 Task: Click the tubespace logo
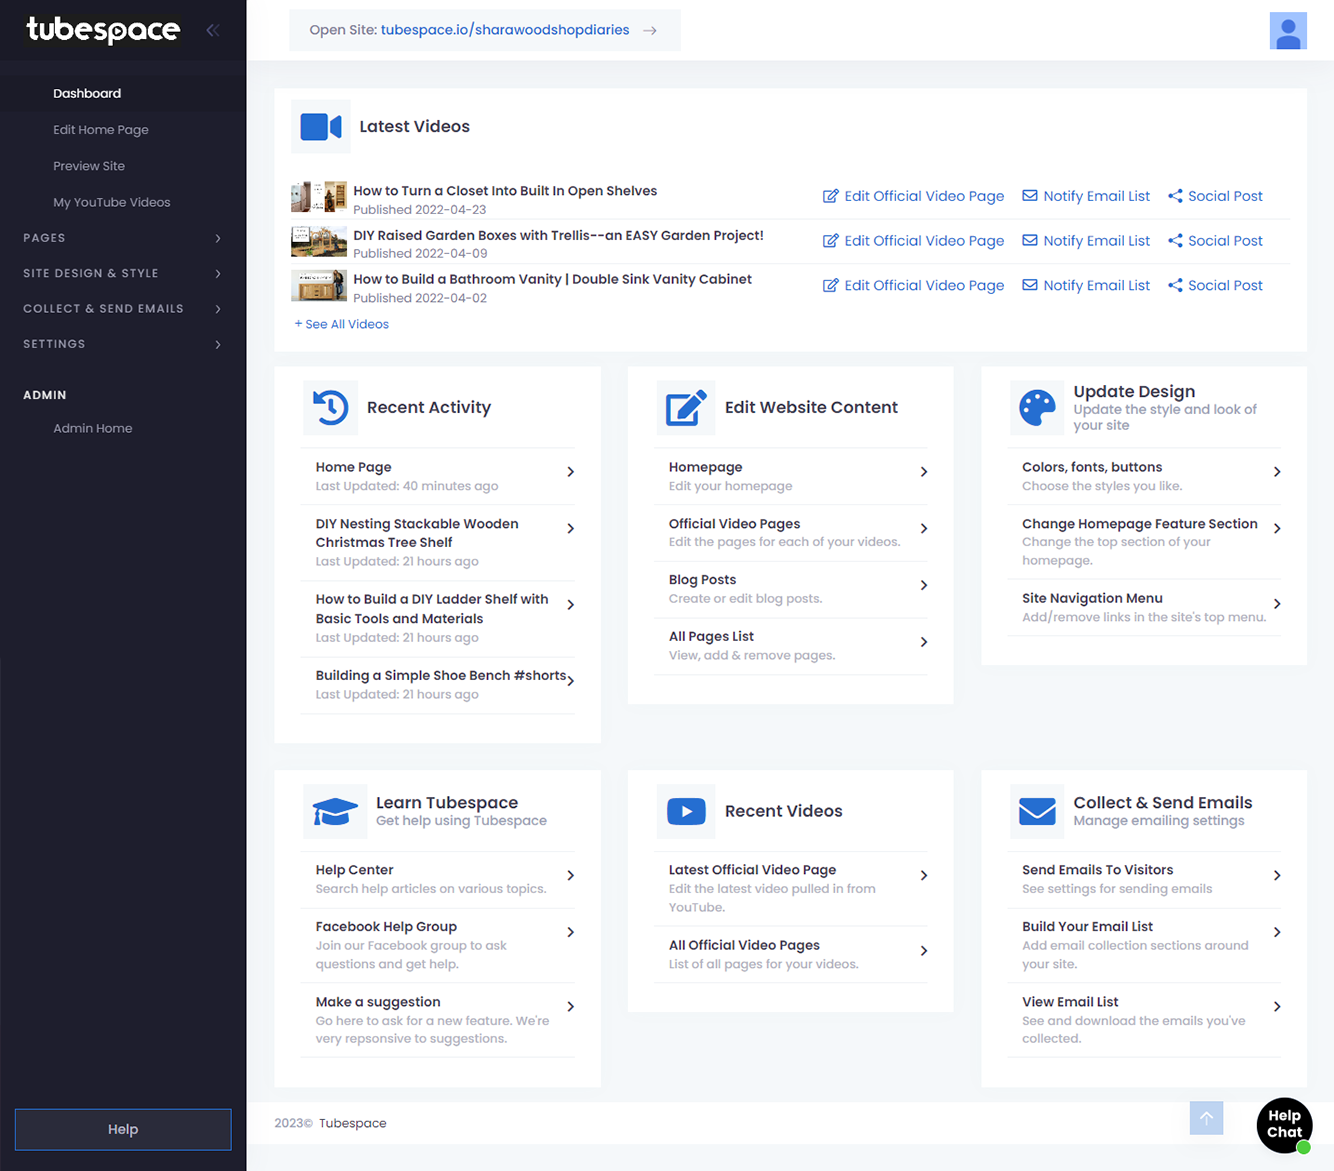(103, 30)
